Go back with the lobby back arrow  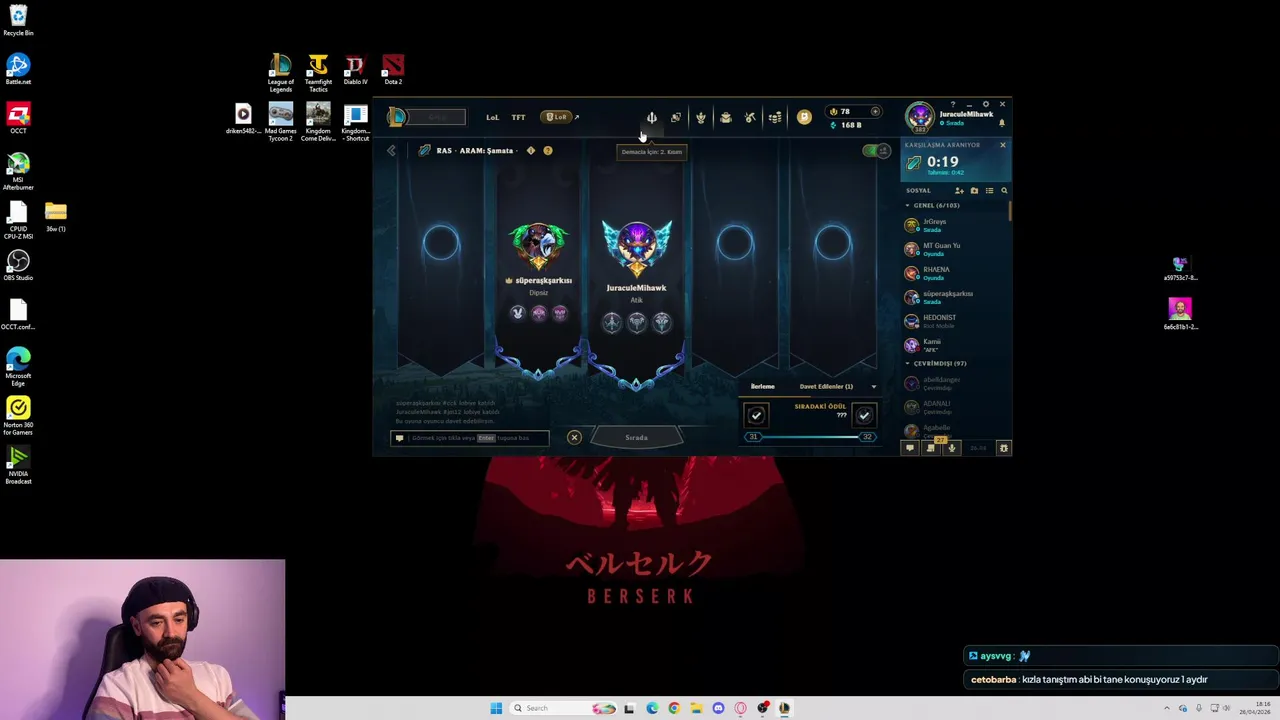pyautogui.click(x=391, y=151)
